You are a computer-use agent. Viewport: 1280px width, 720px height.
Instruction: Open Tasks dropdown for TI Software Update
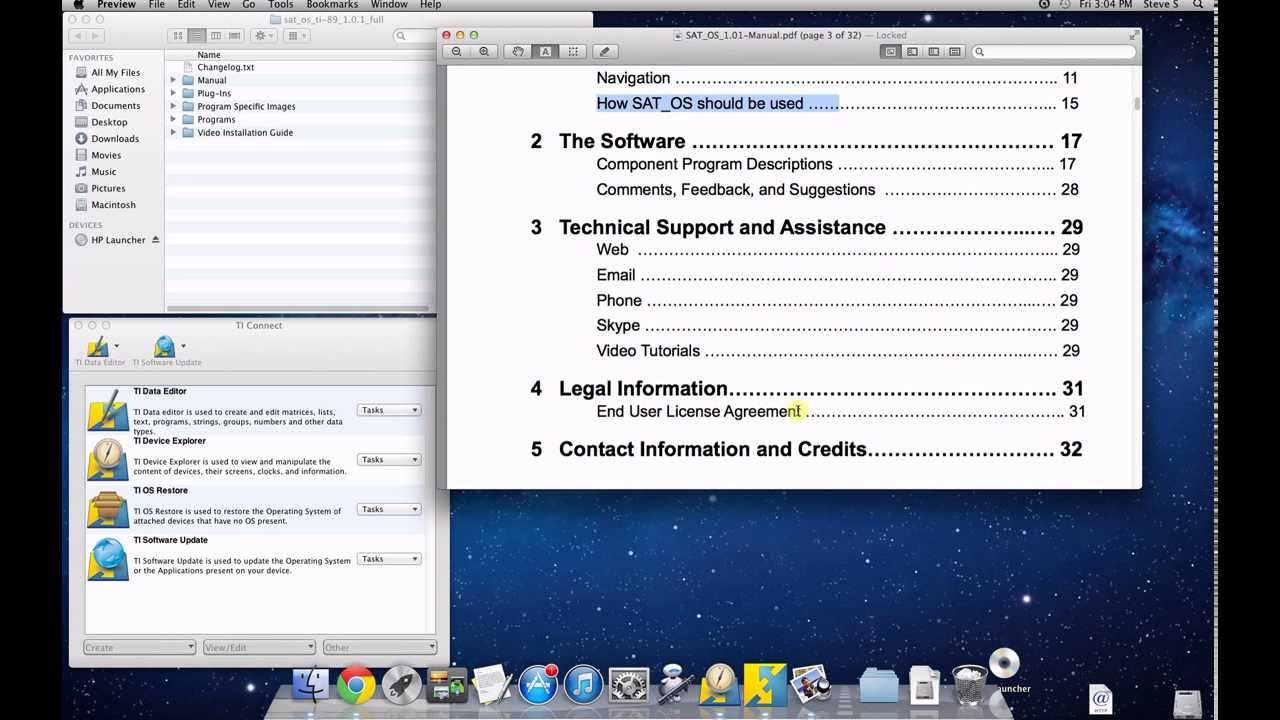pyautogui.click(x=389, y=559)
